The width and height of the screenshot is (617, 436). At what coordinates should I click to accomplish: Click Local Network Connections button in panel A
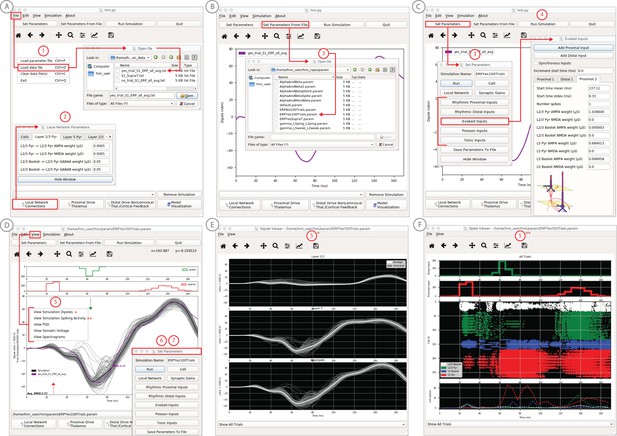point(35,204)
